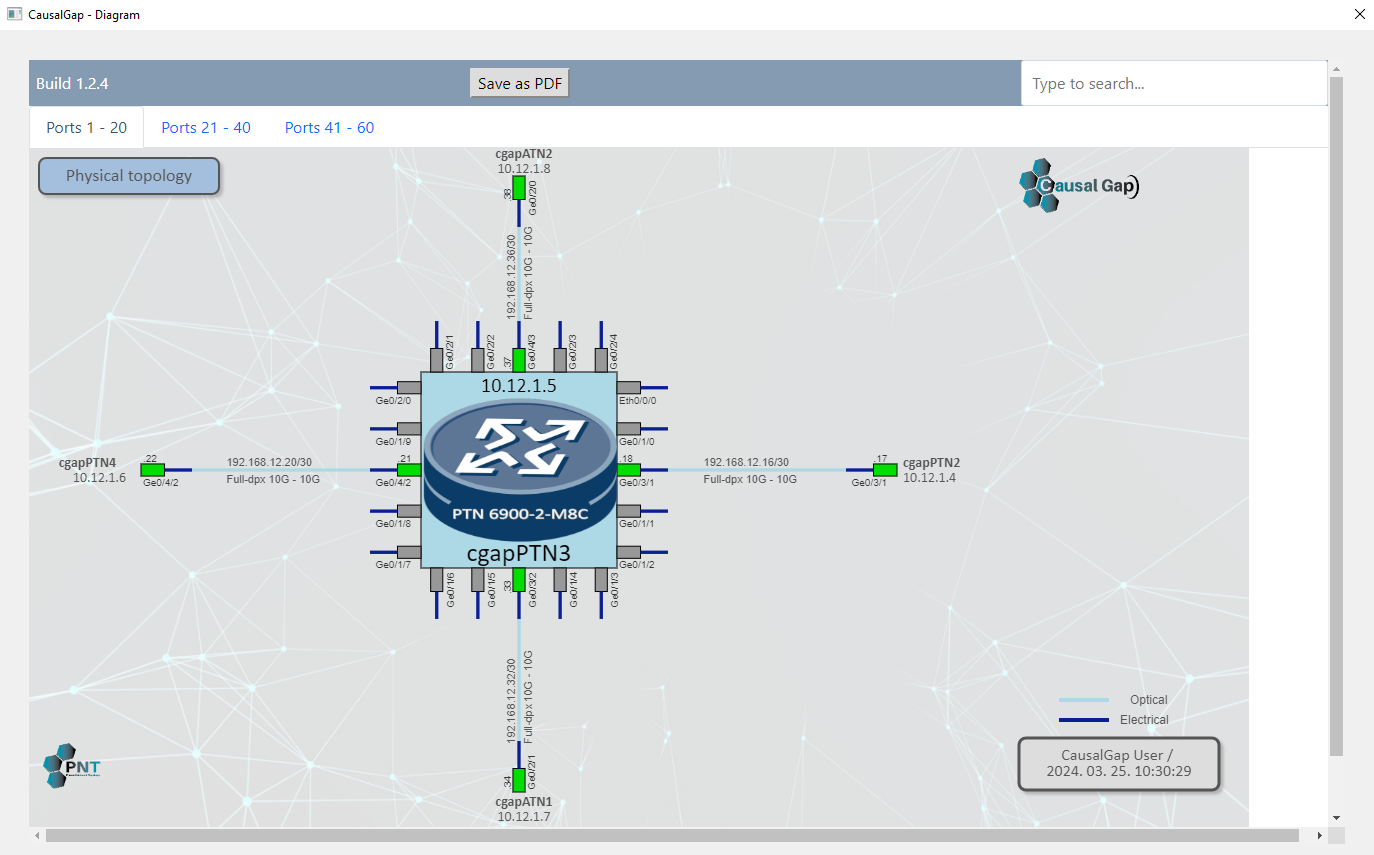Click IP address 10.12.1.4

(930, 478)
